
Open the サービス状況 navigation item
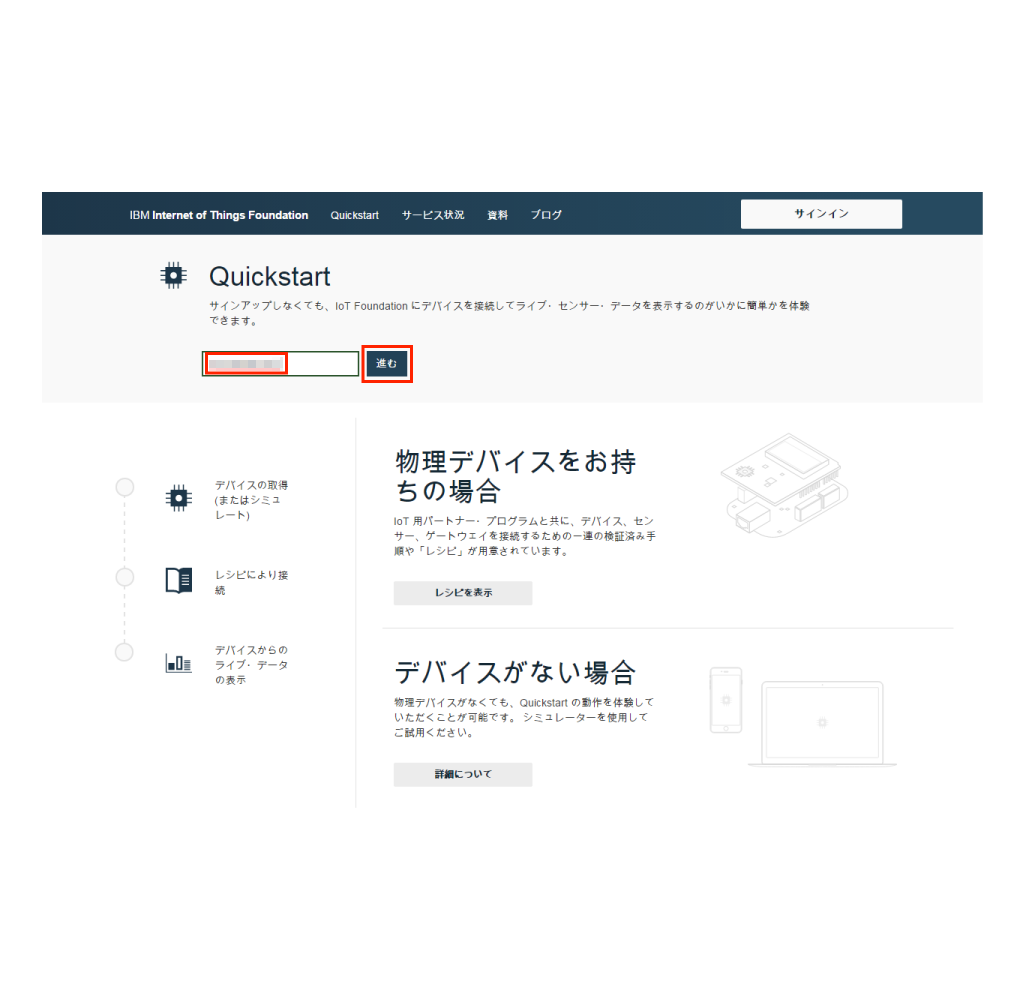point(433,215)
